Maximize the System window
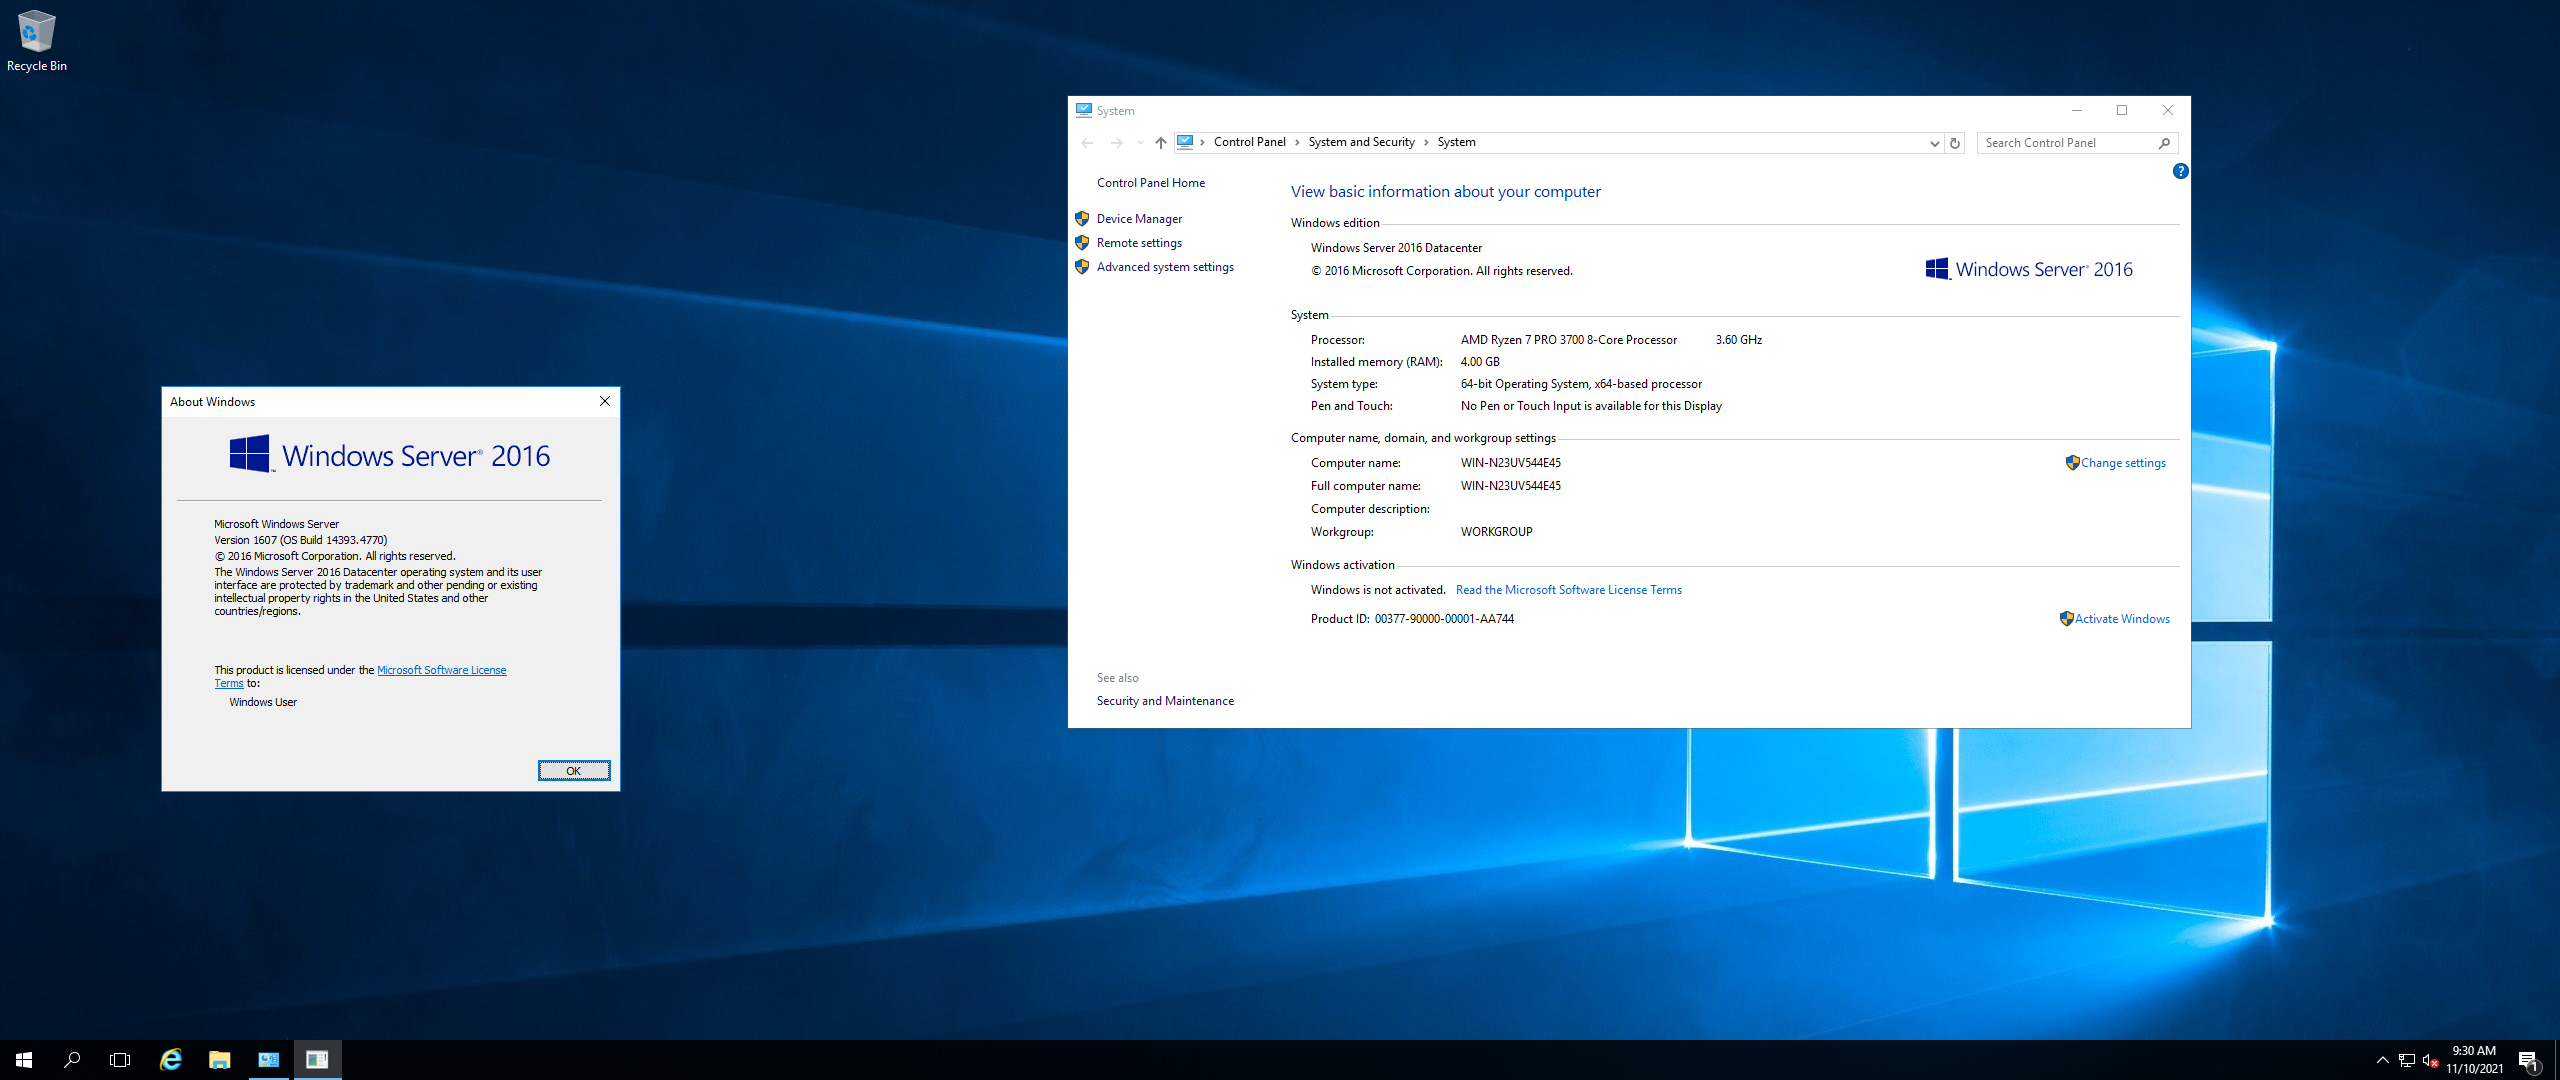The image size is (2560, 1080). (2122, 110)
